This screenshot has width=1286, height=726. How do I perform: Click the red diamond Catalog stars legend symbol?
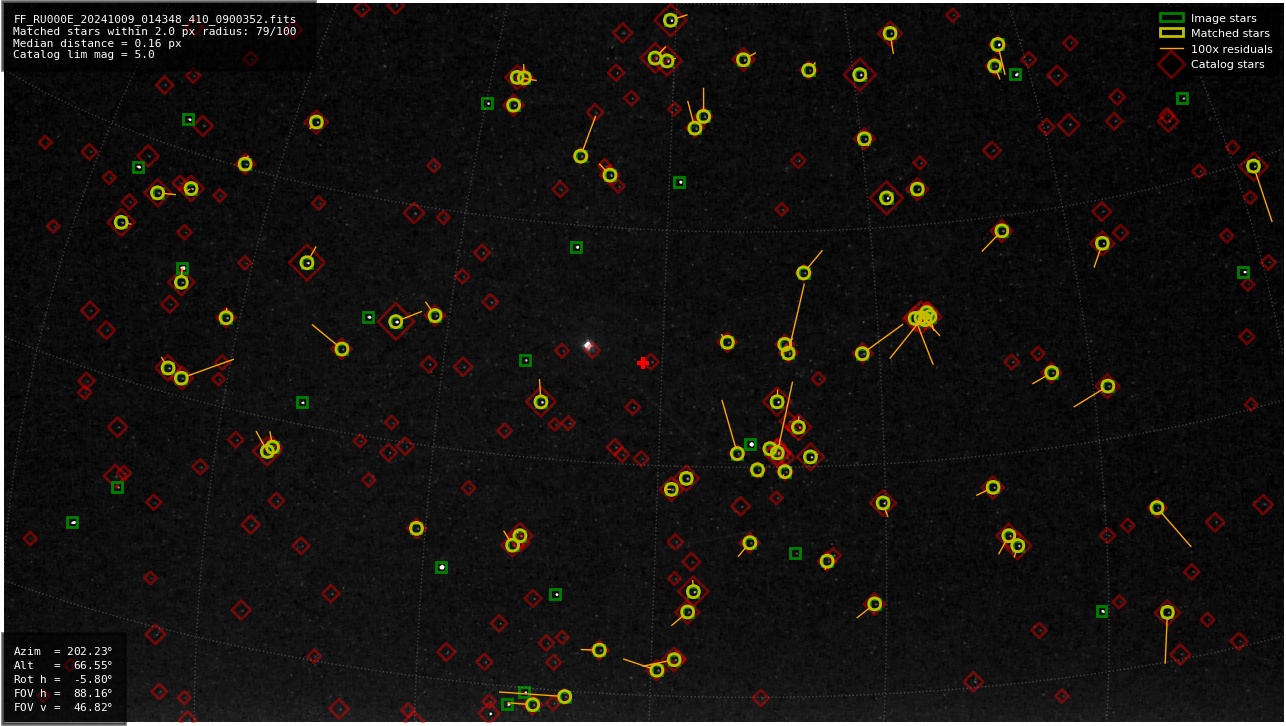pyautogui.click(x=1171, y=64)
